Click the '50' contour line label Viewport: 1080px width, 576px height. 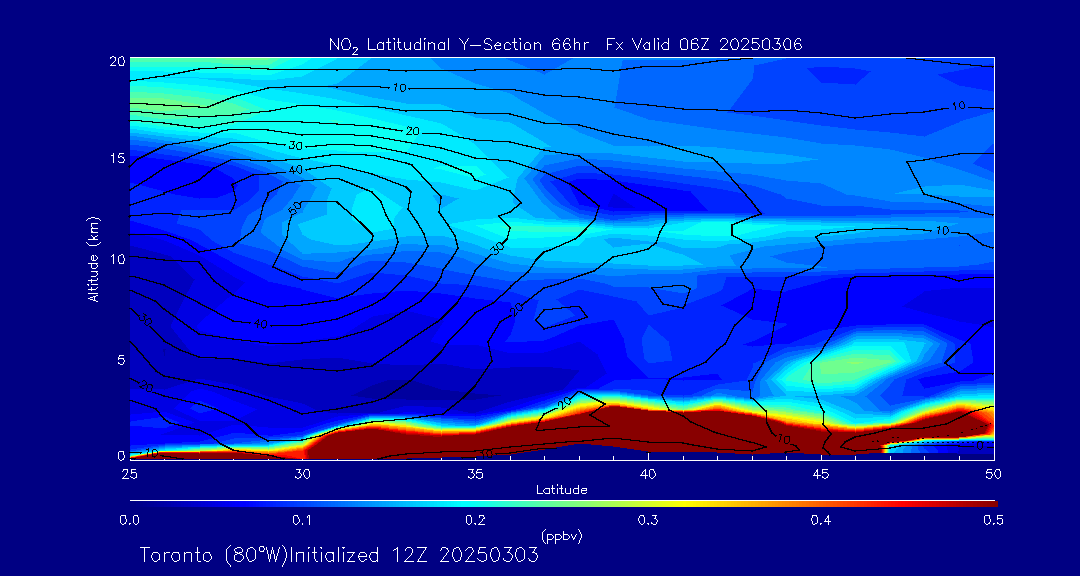tap(295, 207)
